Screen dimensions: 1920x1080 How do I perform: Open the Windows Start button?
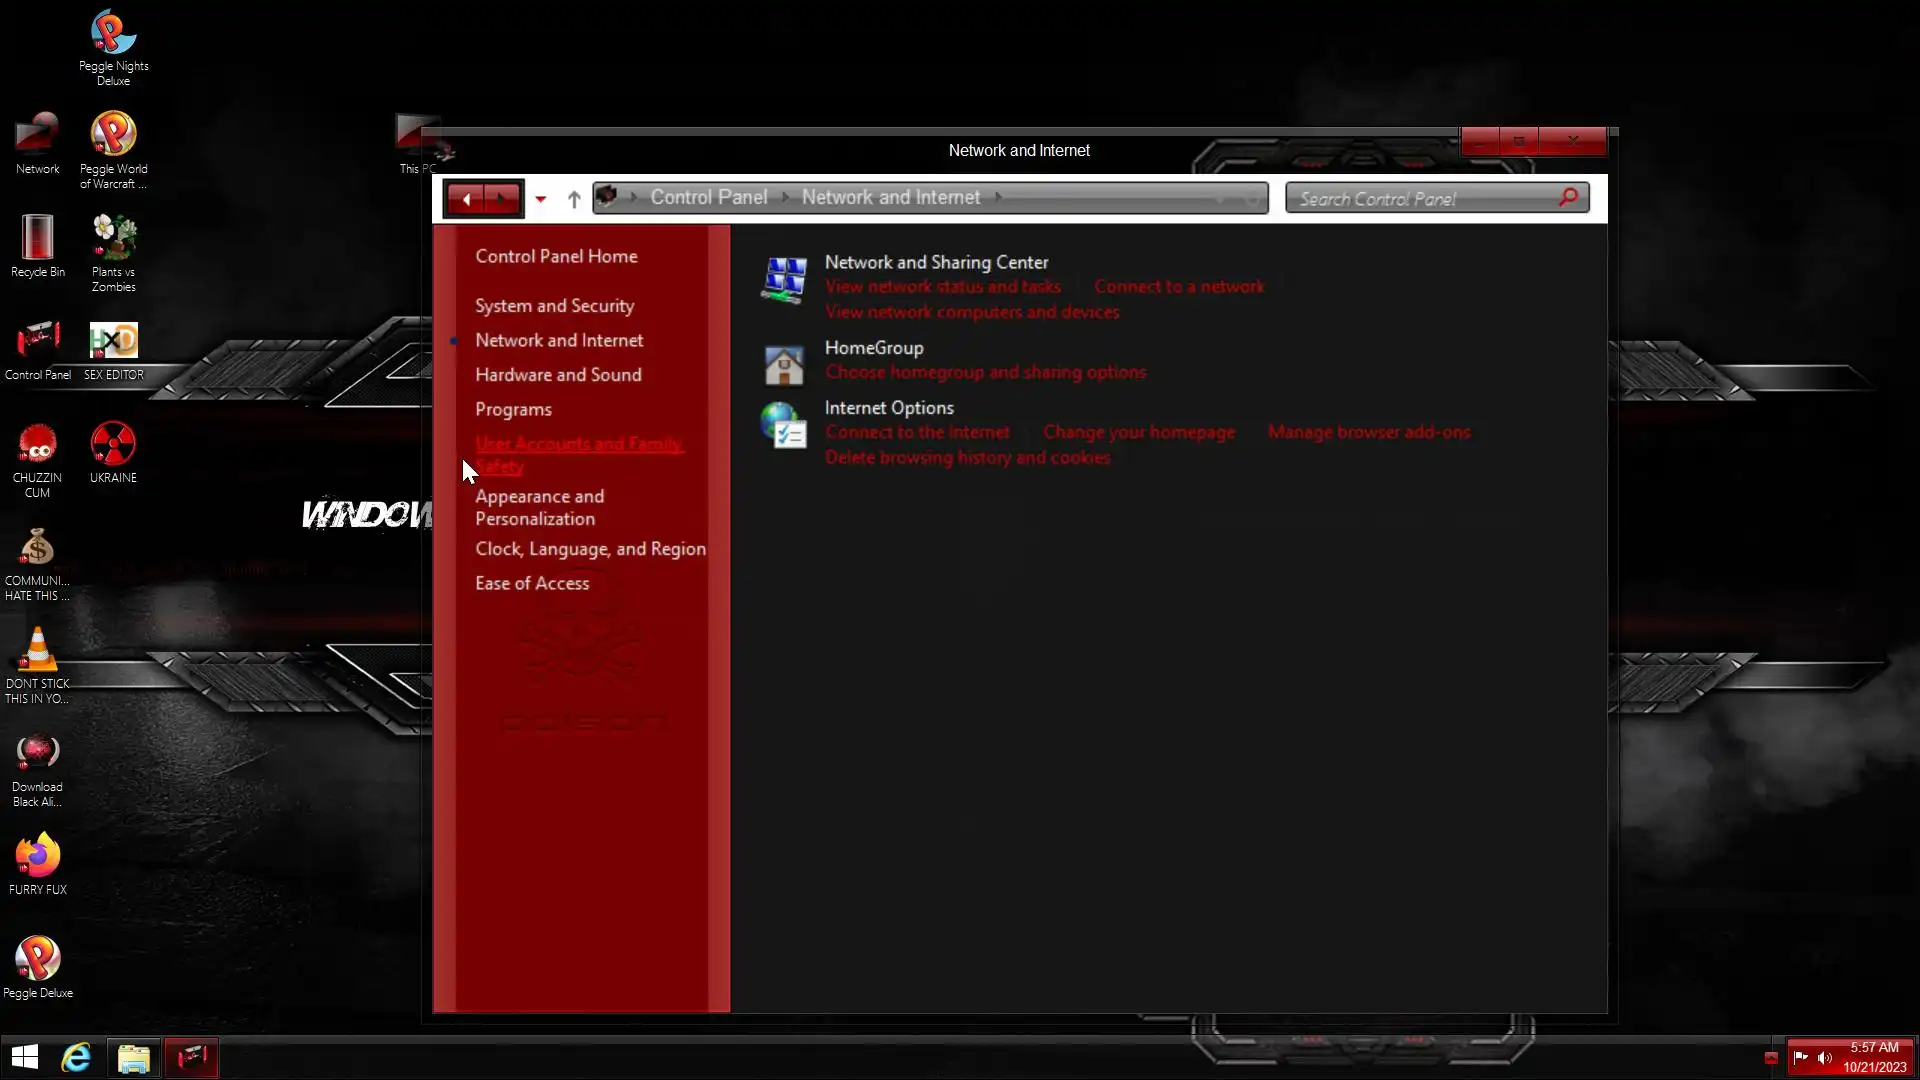[25, 1057]
